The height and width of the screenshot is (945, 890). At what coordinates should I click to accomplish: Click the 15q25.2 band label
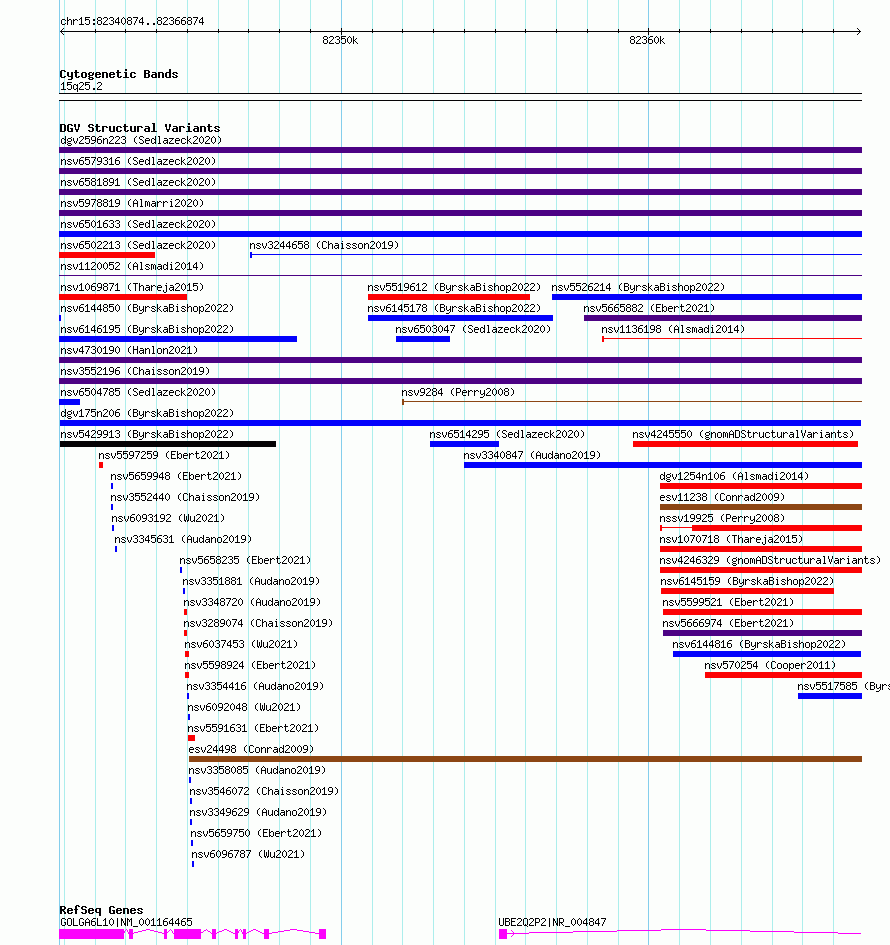click(81, 87)
